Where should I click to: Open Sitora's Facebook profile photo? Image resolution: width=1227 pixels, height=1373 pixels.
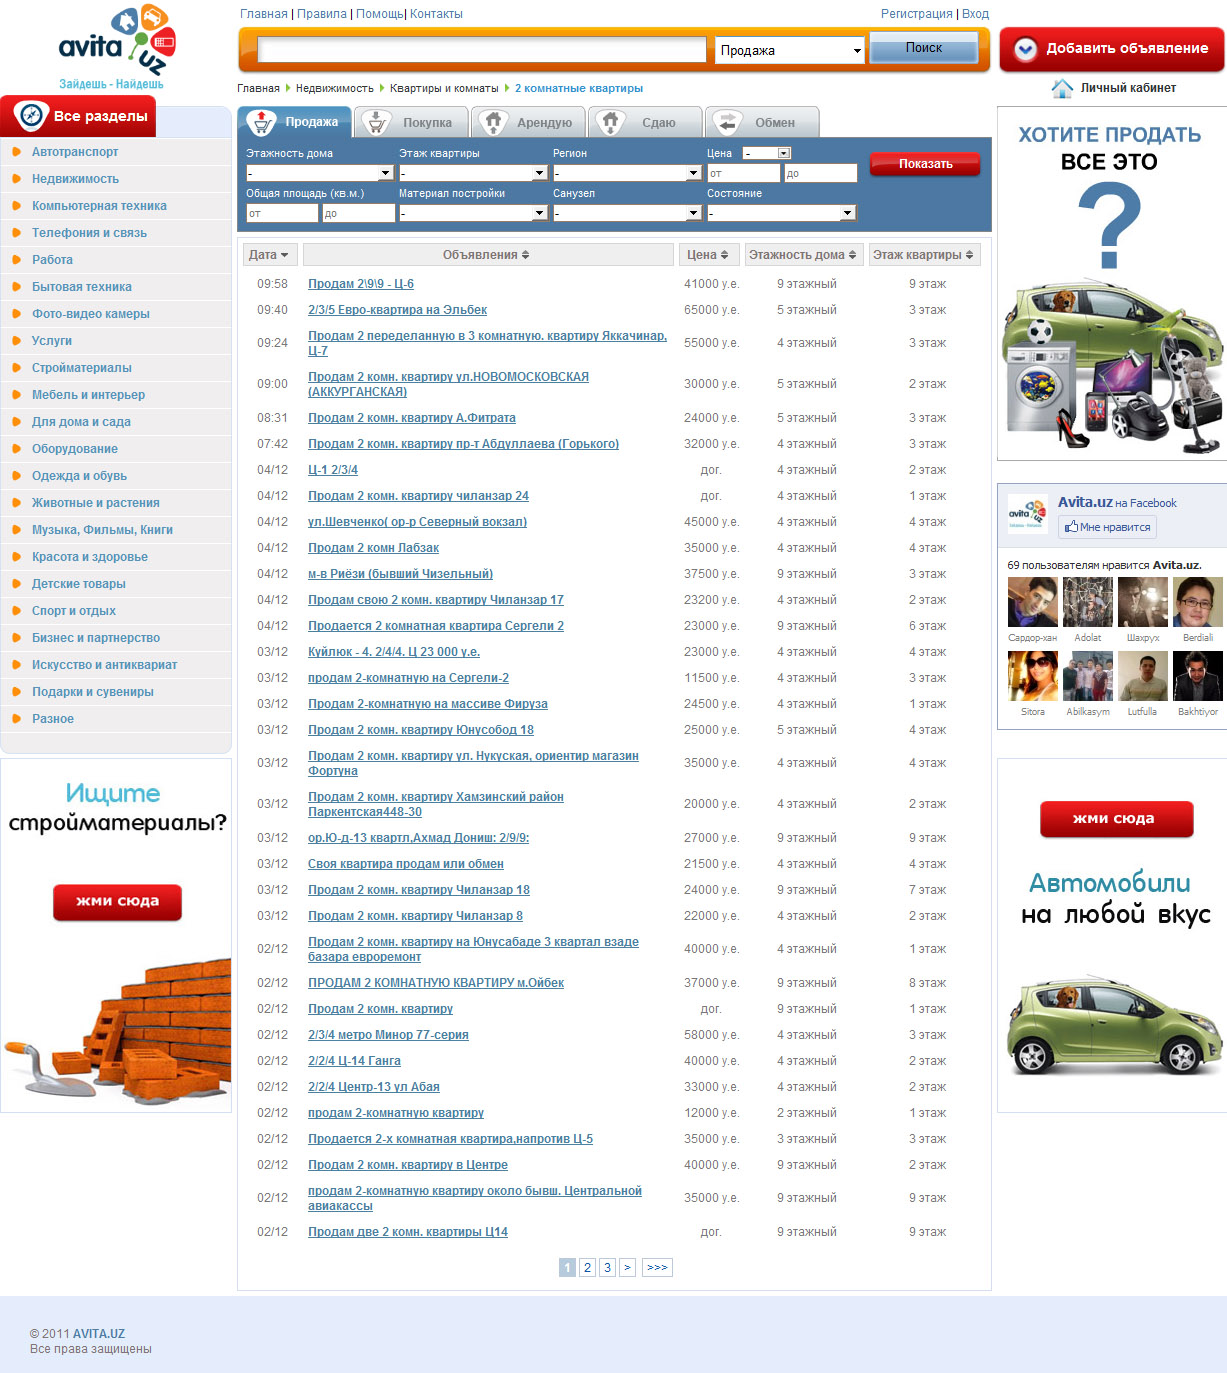[1033, 677]
